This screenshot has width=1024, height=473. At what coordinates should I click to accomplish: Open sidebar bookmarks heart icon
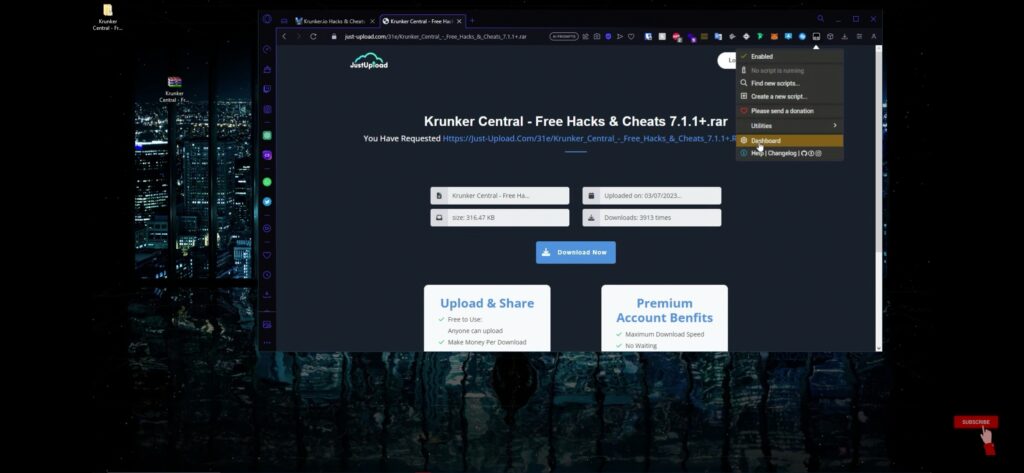pyautogui.click(x=267, y=255)
